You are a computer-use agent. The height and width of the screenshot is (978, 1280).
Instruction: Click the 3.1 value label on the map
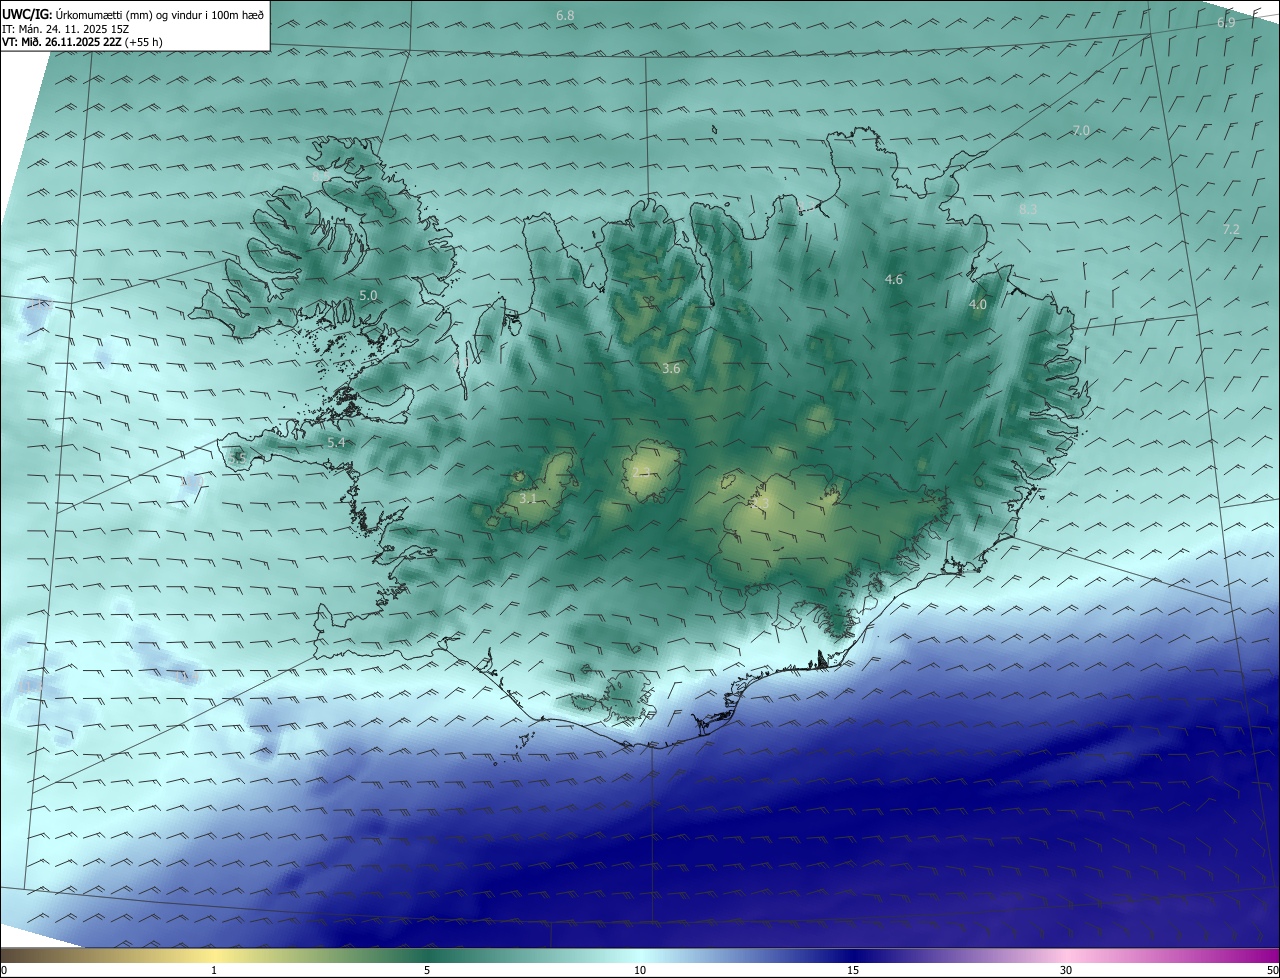529,498
